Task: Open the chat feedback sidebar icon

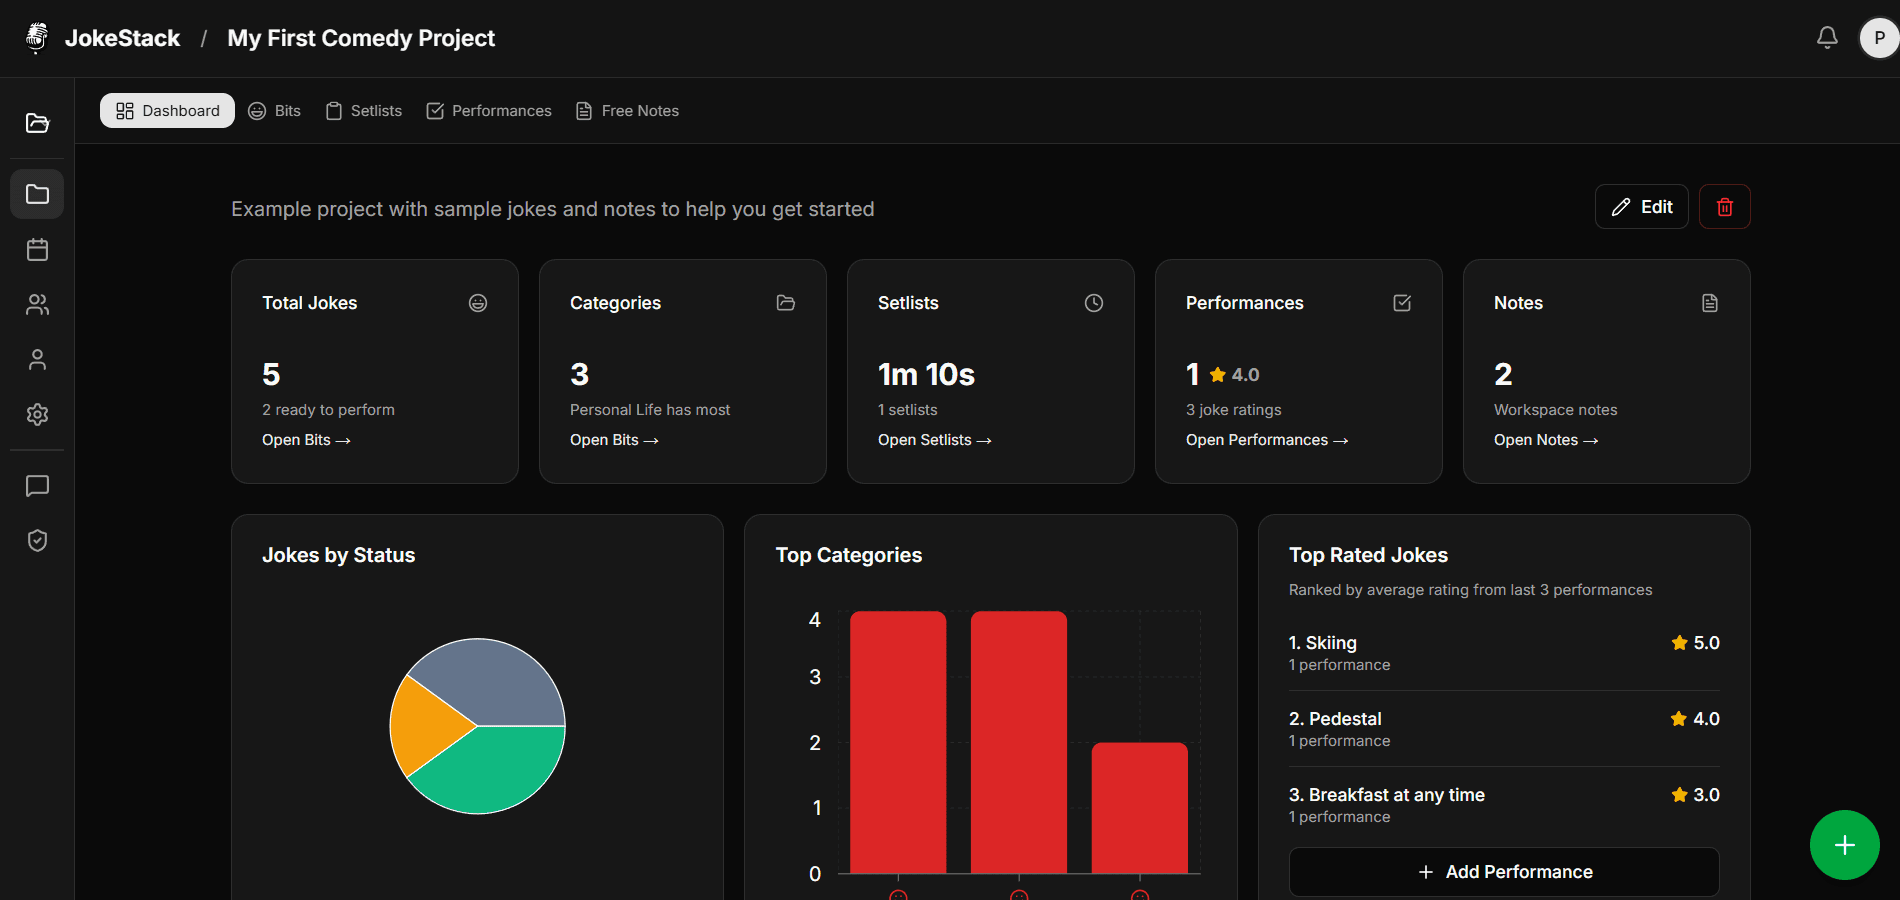Action: coord(37,486)
